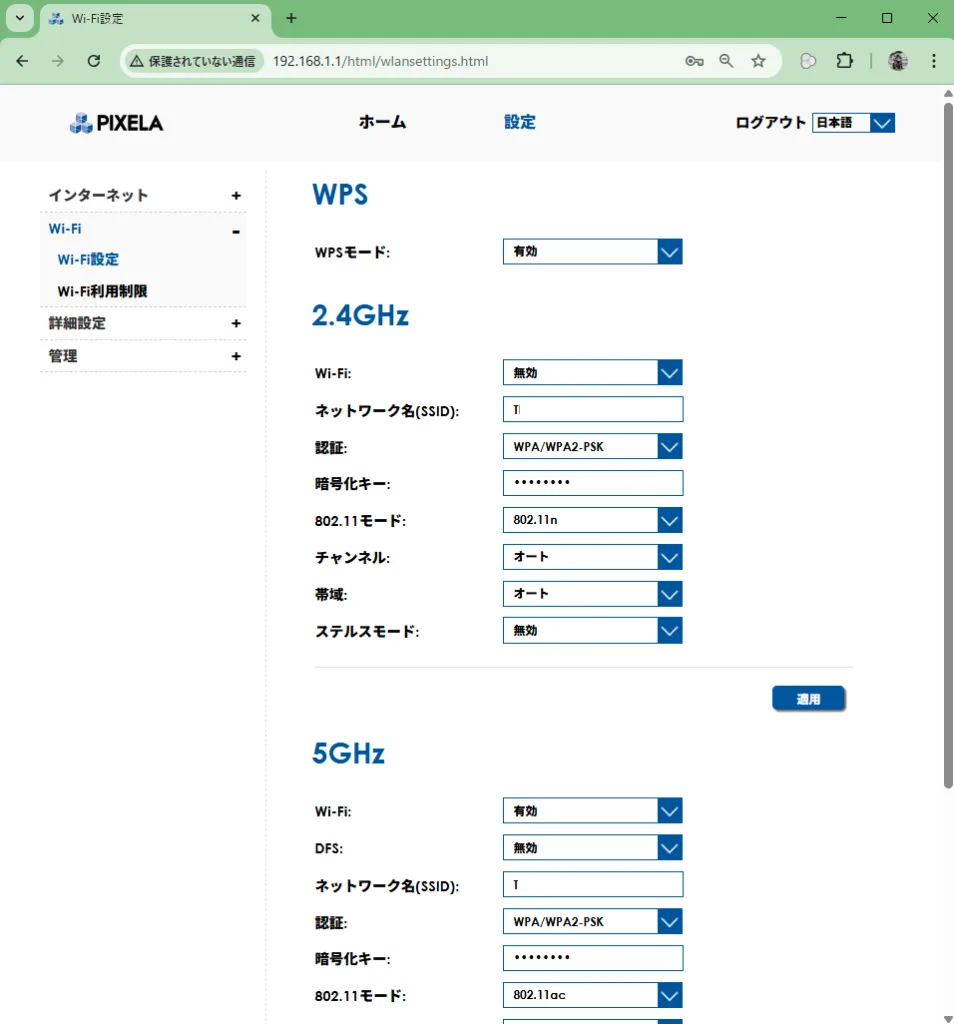
Task: Select Wi-Fi設定 in the sidebar
Action: (88, 259)
